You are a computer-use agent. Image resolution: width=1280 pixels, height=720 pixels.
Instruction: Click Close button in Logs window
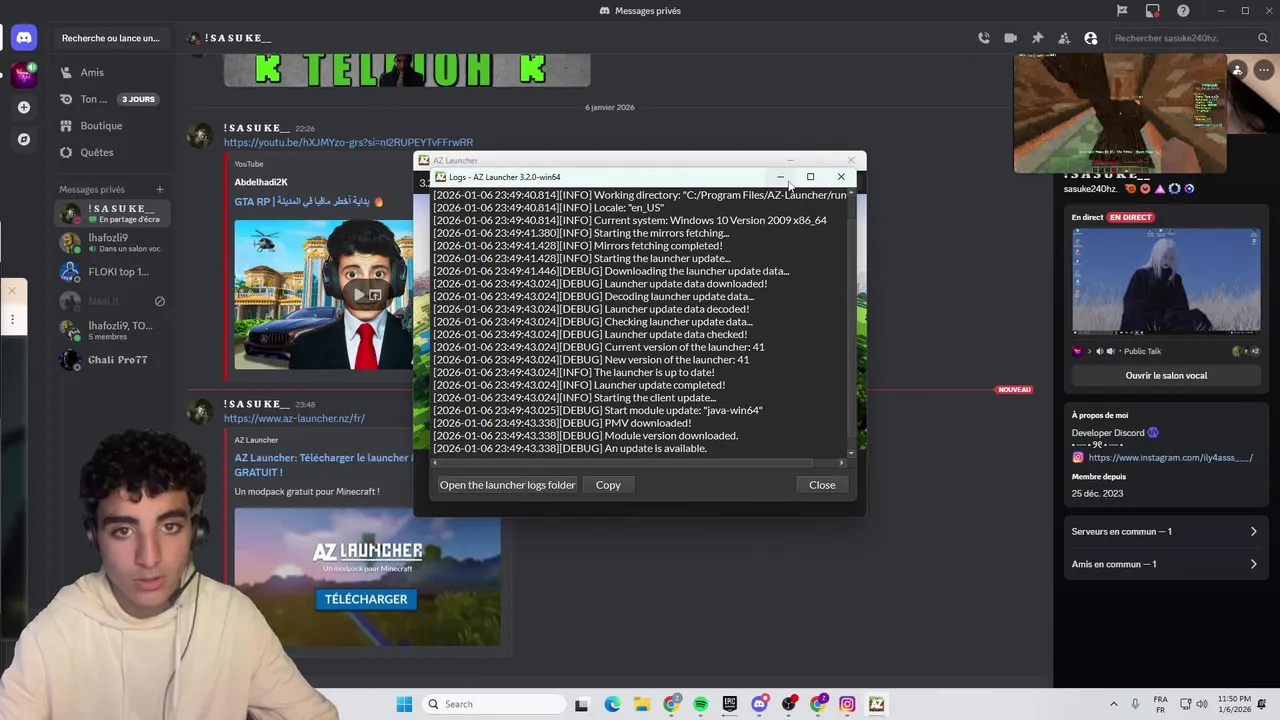(x=822, y=485)
